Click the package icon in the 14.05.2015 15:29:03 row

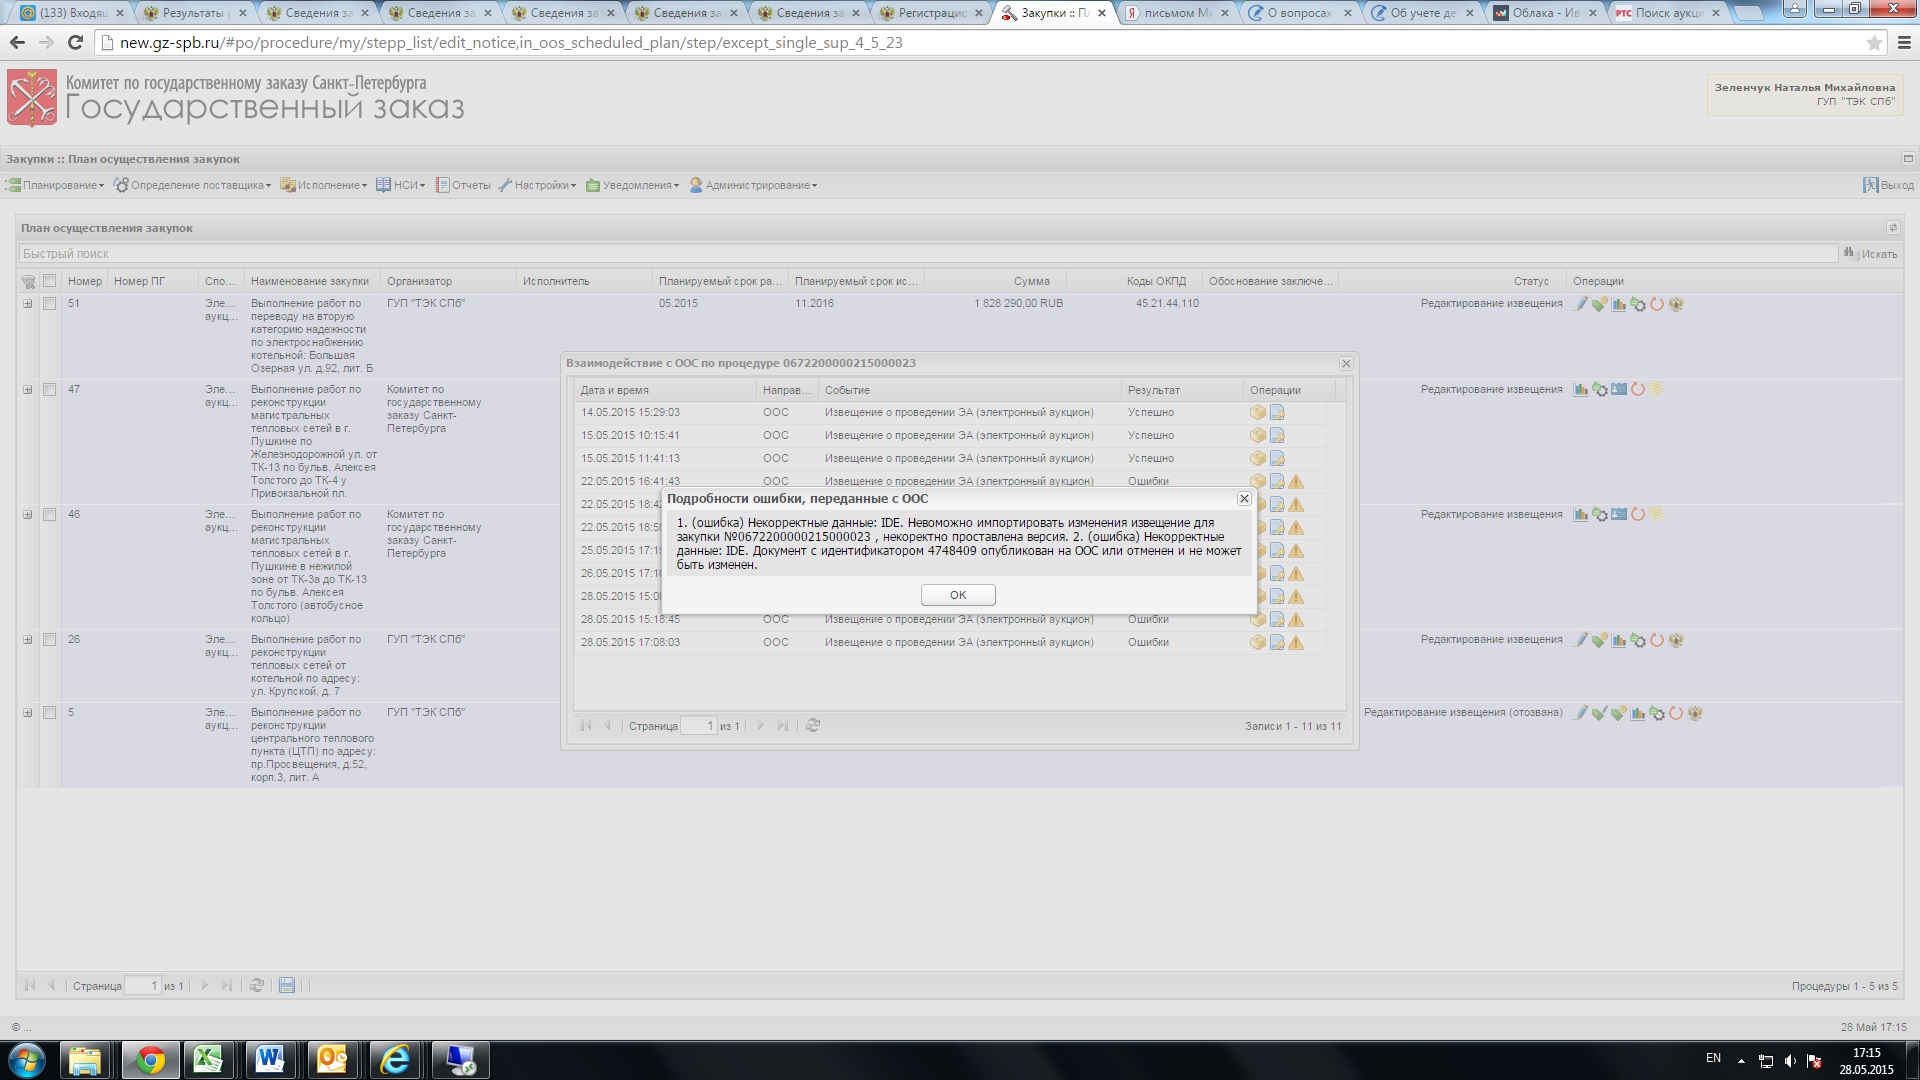[x=1257, y=413]
